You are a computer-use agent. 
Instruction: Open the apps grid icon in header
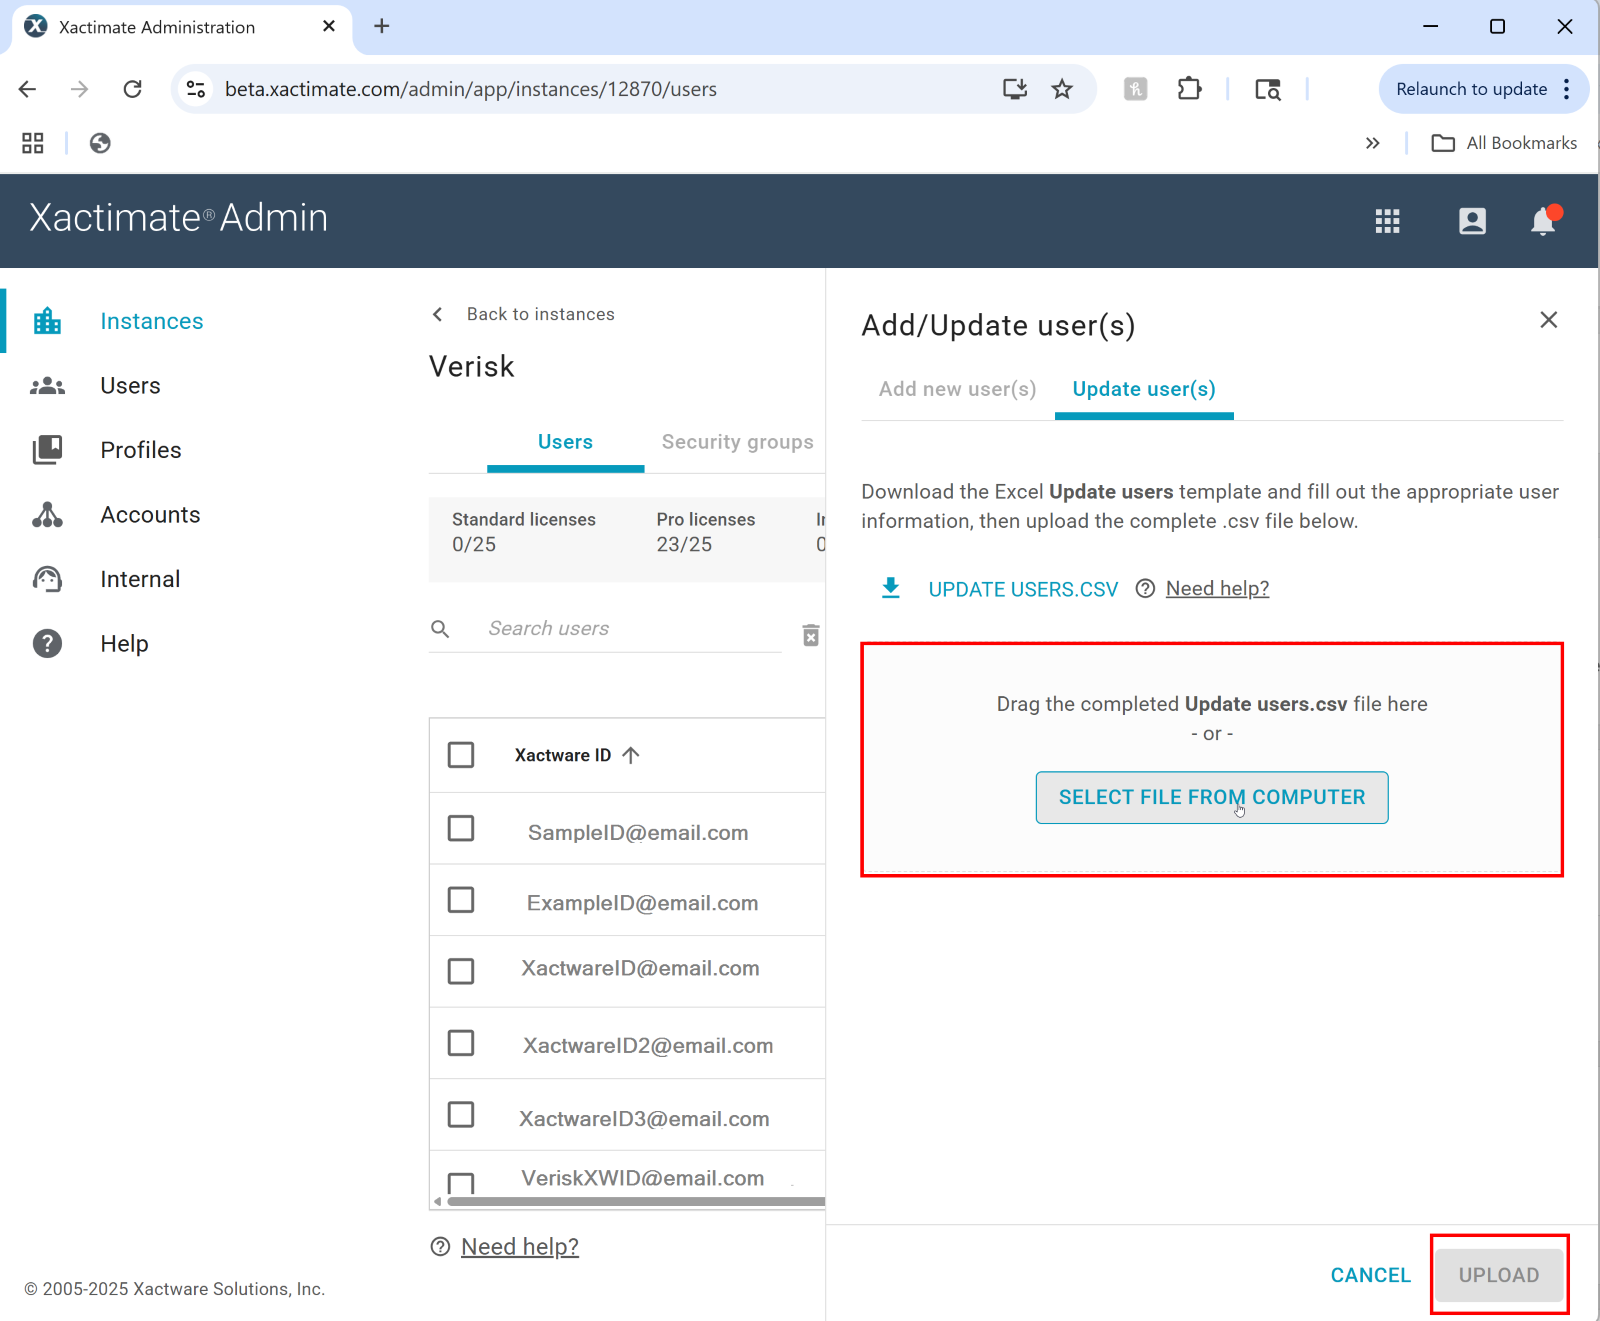[x=1387, y=221]
